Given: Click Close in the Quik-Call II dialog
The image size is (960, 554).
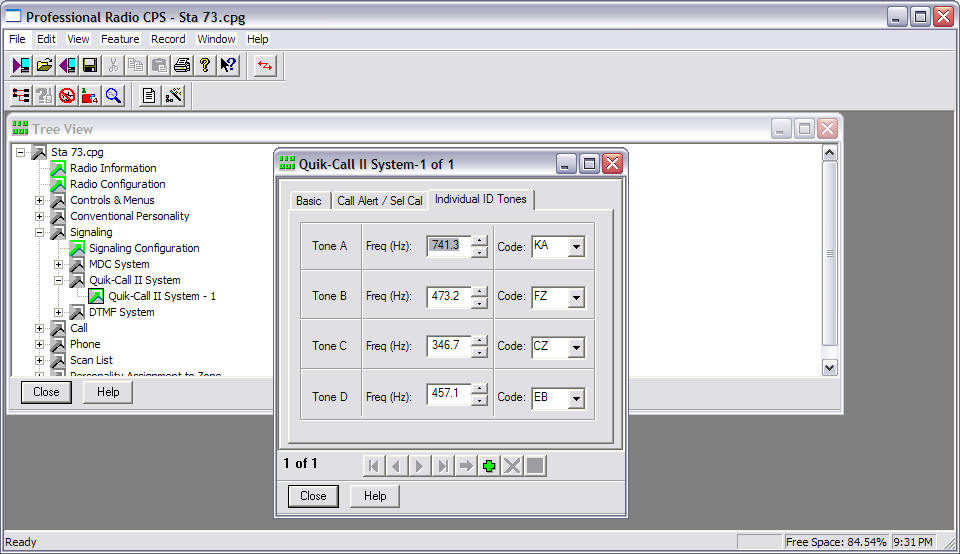Looking at the screenshot, I should (313, 496).
